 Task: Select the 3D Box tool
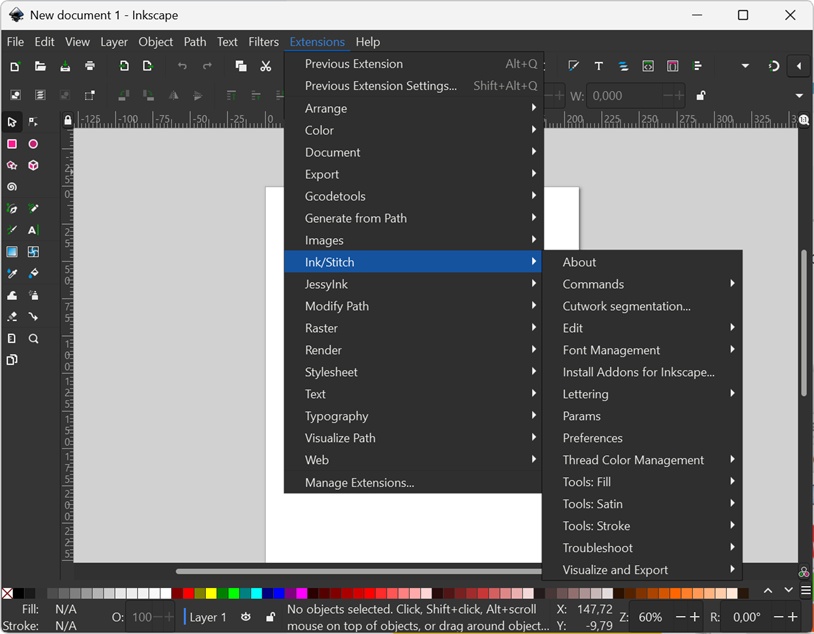tap(33, 165)
